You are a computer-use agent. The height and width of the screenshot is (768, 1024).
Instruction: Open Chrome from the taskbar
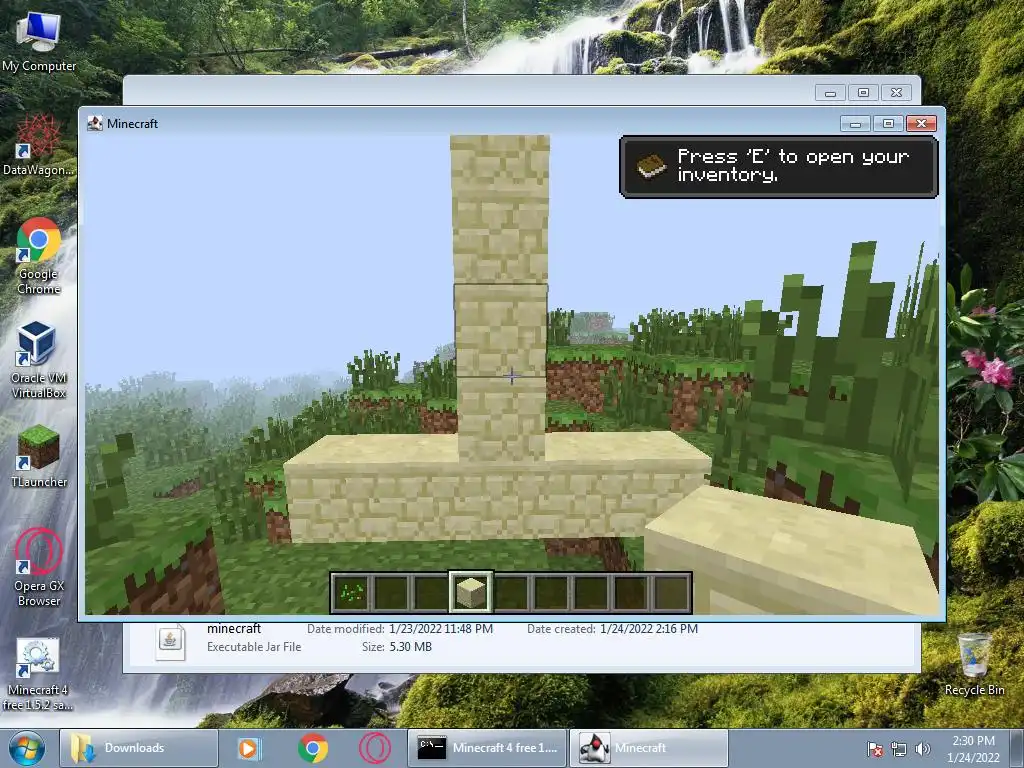pos(313,748)
